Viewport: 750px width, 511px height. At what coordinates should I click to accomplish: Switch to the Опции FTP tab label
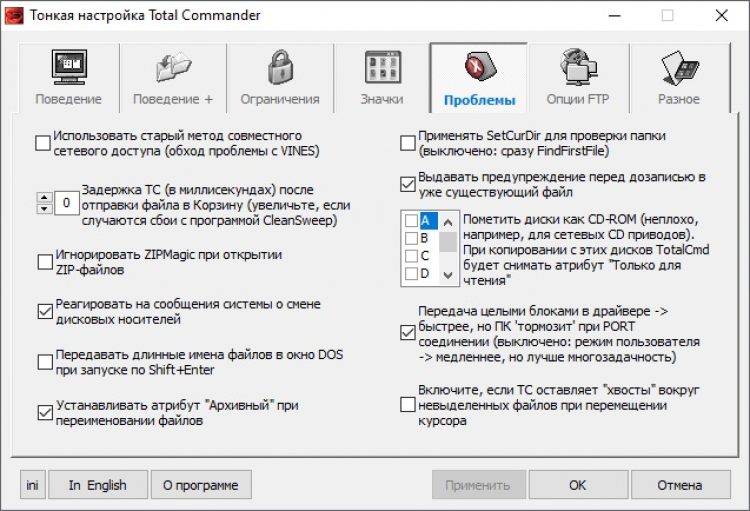pyautogui.click(x=577, y=99)
